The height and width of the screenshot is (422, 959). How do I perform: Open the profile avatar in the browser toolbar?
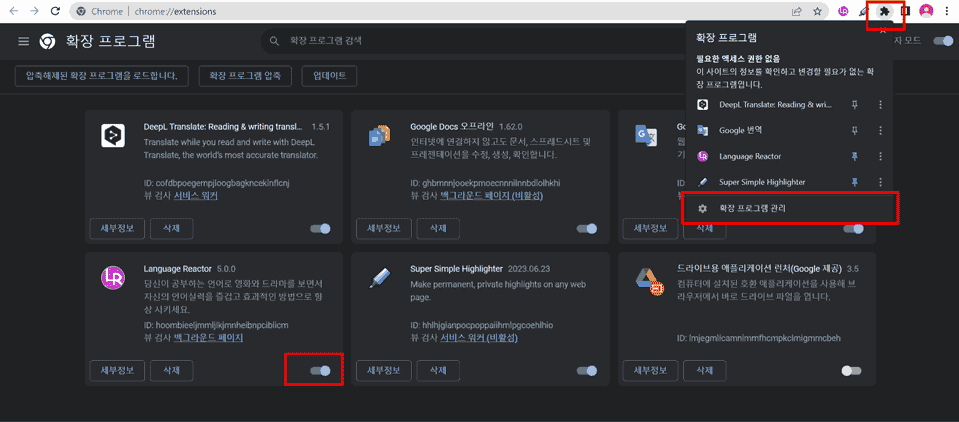(x=927, y=11)
